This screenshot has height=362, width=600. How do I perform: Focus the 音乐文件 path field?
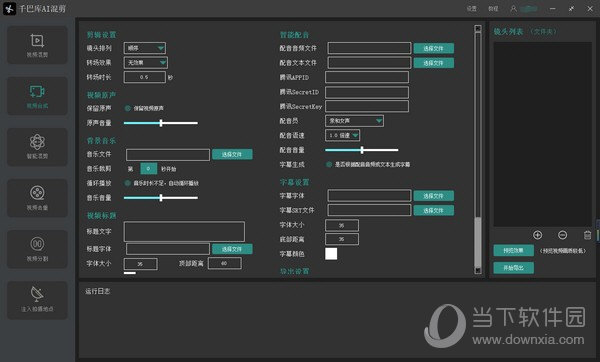point(168,155)
